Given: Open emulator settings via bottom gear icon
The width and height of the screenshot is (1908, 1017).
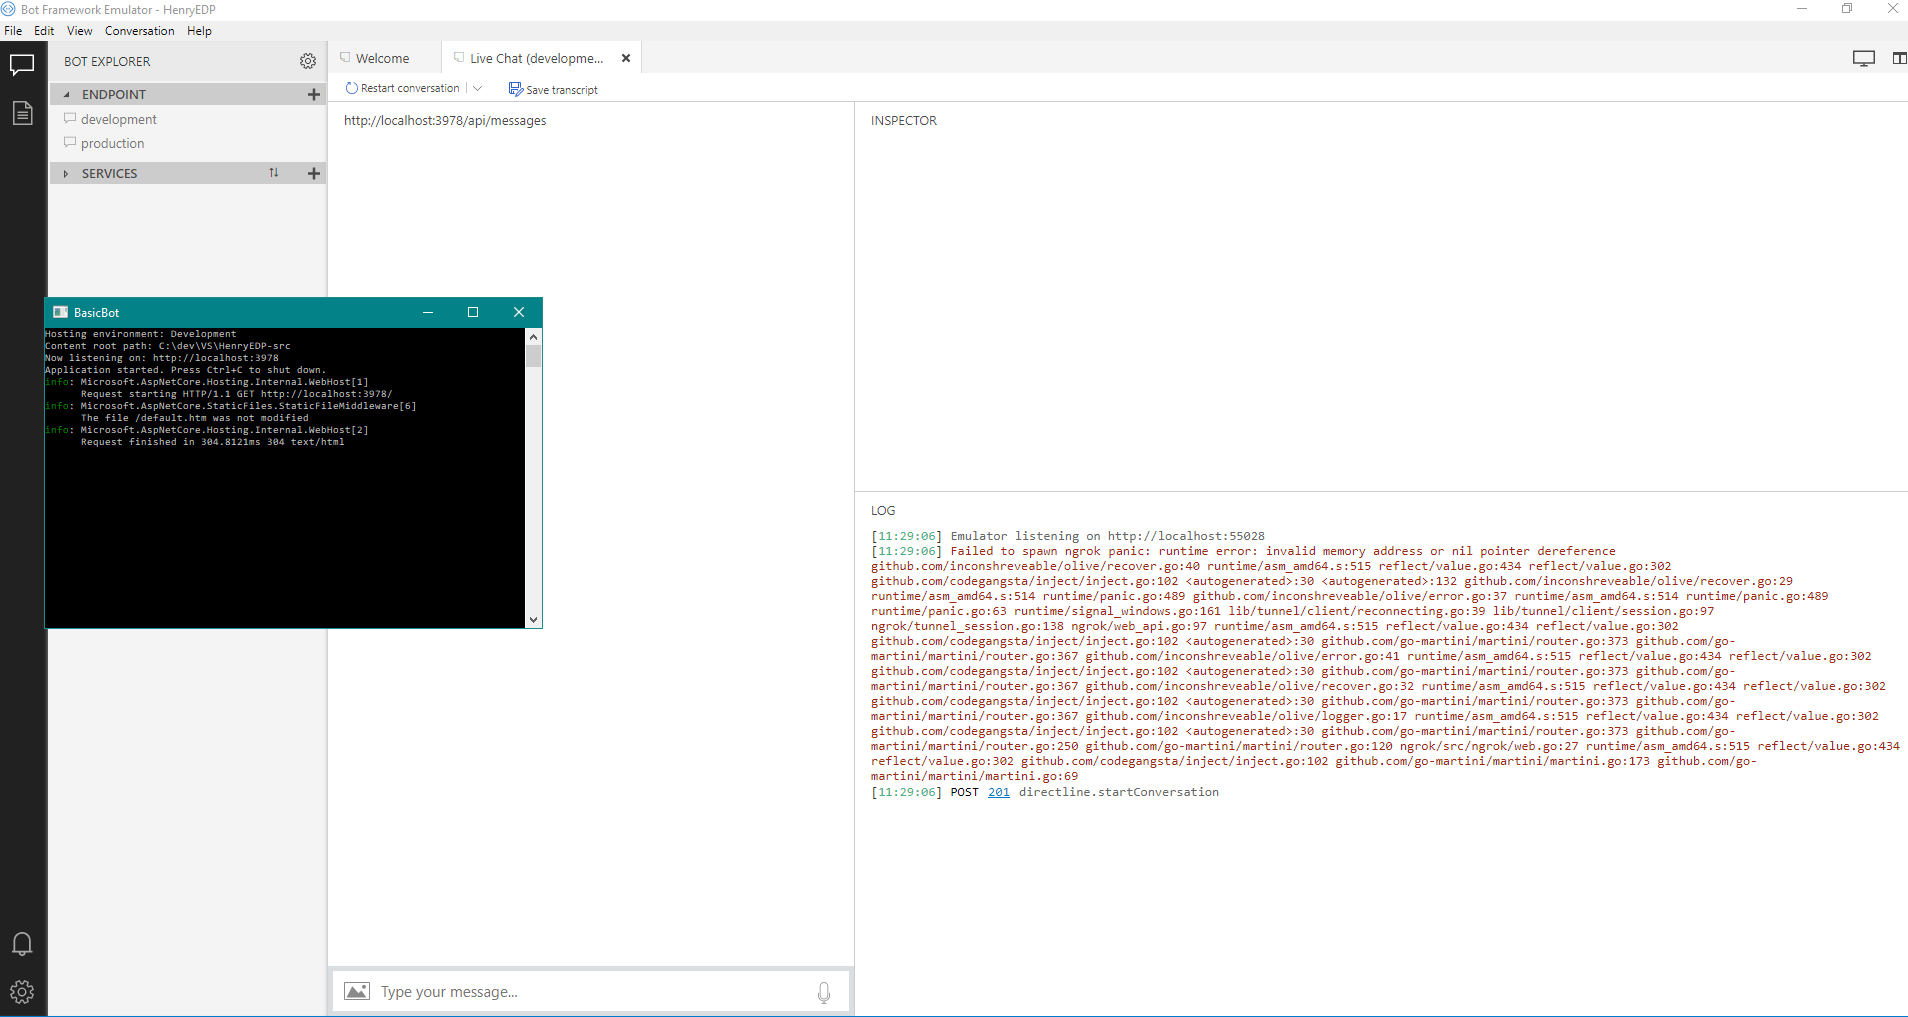Looking at the screenshot, I should point(22,992).
